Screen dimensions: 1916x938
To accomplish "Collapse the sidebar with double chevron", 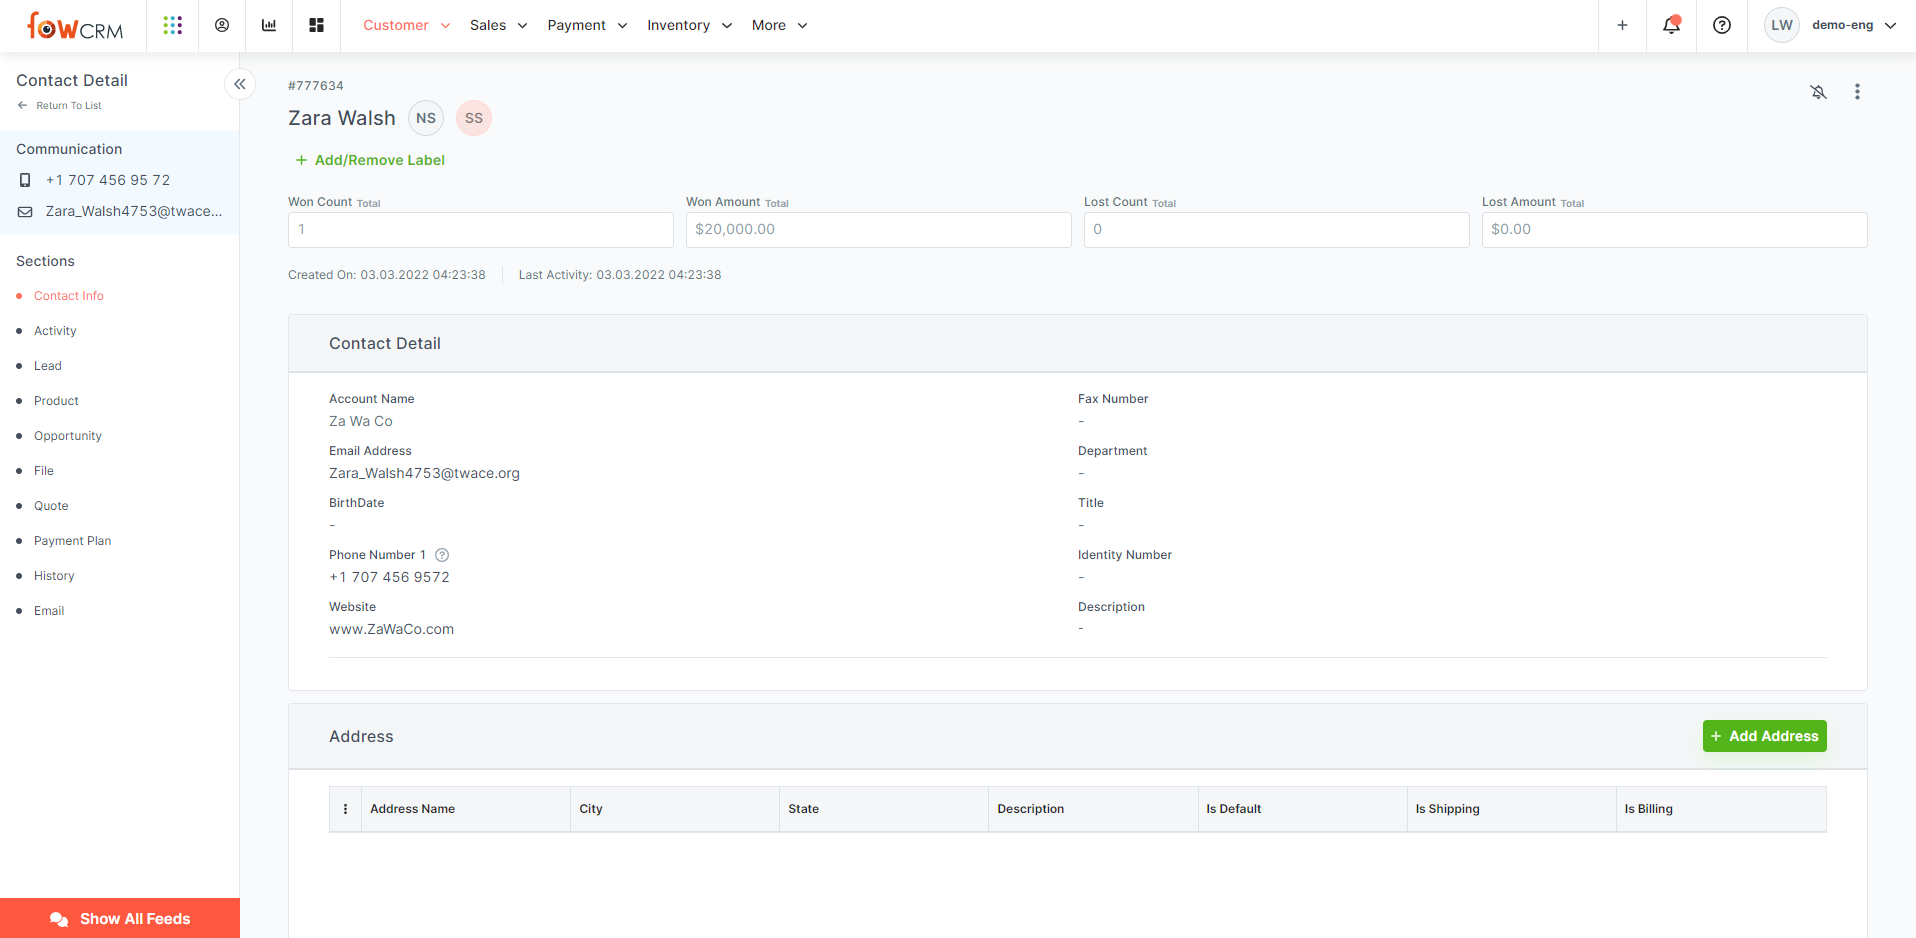I will 240,84.
